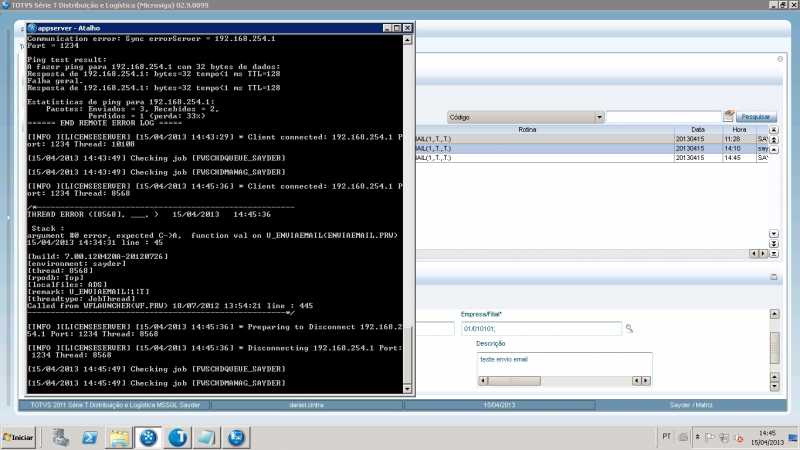Click the filter icon left of Pesquisar
Image resolution: width=800 pixels, height=450 pixels.
tap(729, 116)
